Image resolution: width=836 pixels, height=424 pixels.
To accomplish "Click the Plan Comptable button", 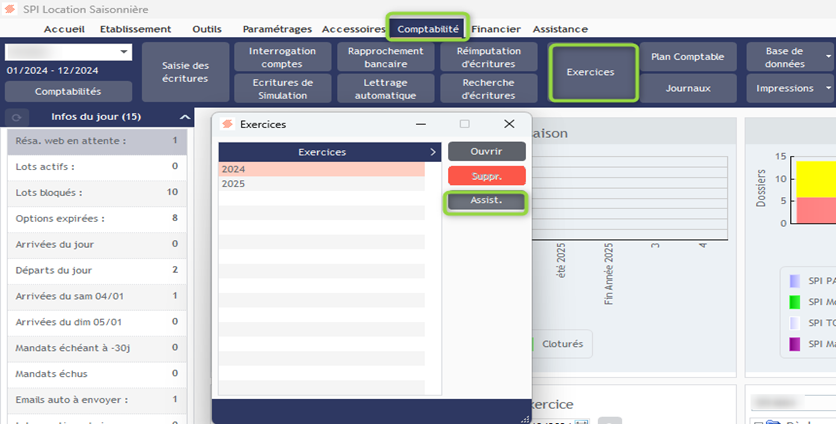I will [x=688, y=57].
